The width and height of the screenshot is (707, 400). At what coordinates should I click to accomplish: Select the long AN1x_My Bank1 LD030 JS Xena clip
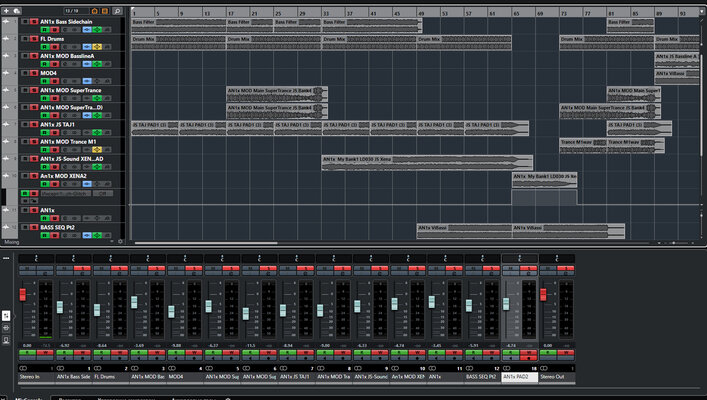[x=427, y=163]
